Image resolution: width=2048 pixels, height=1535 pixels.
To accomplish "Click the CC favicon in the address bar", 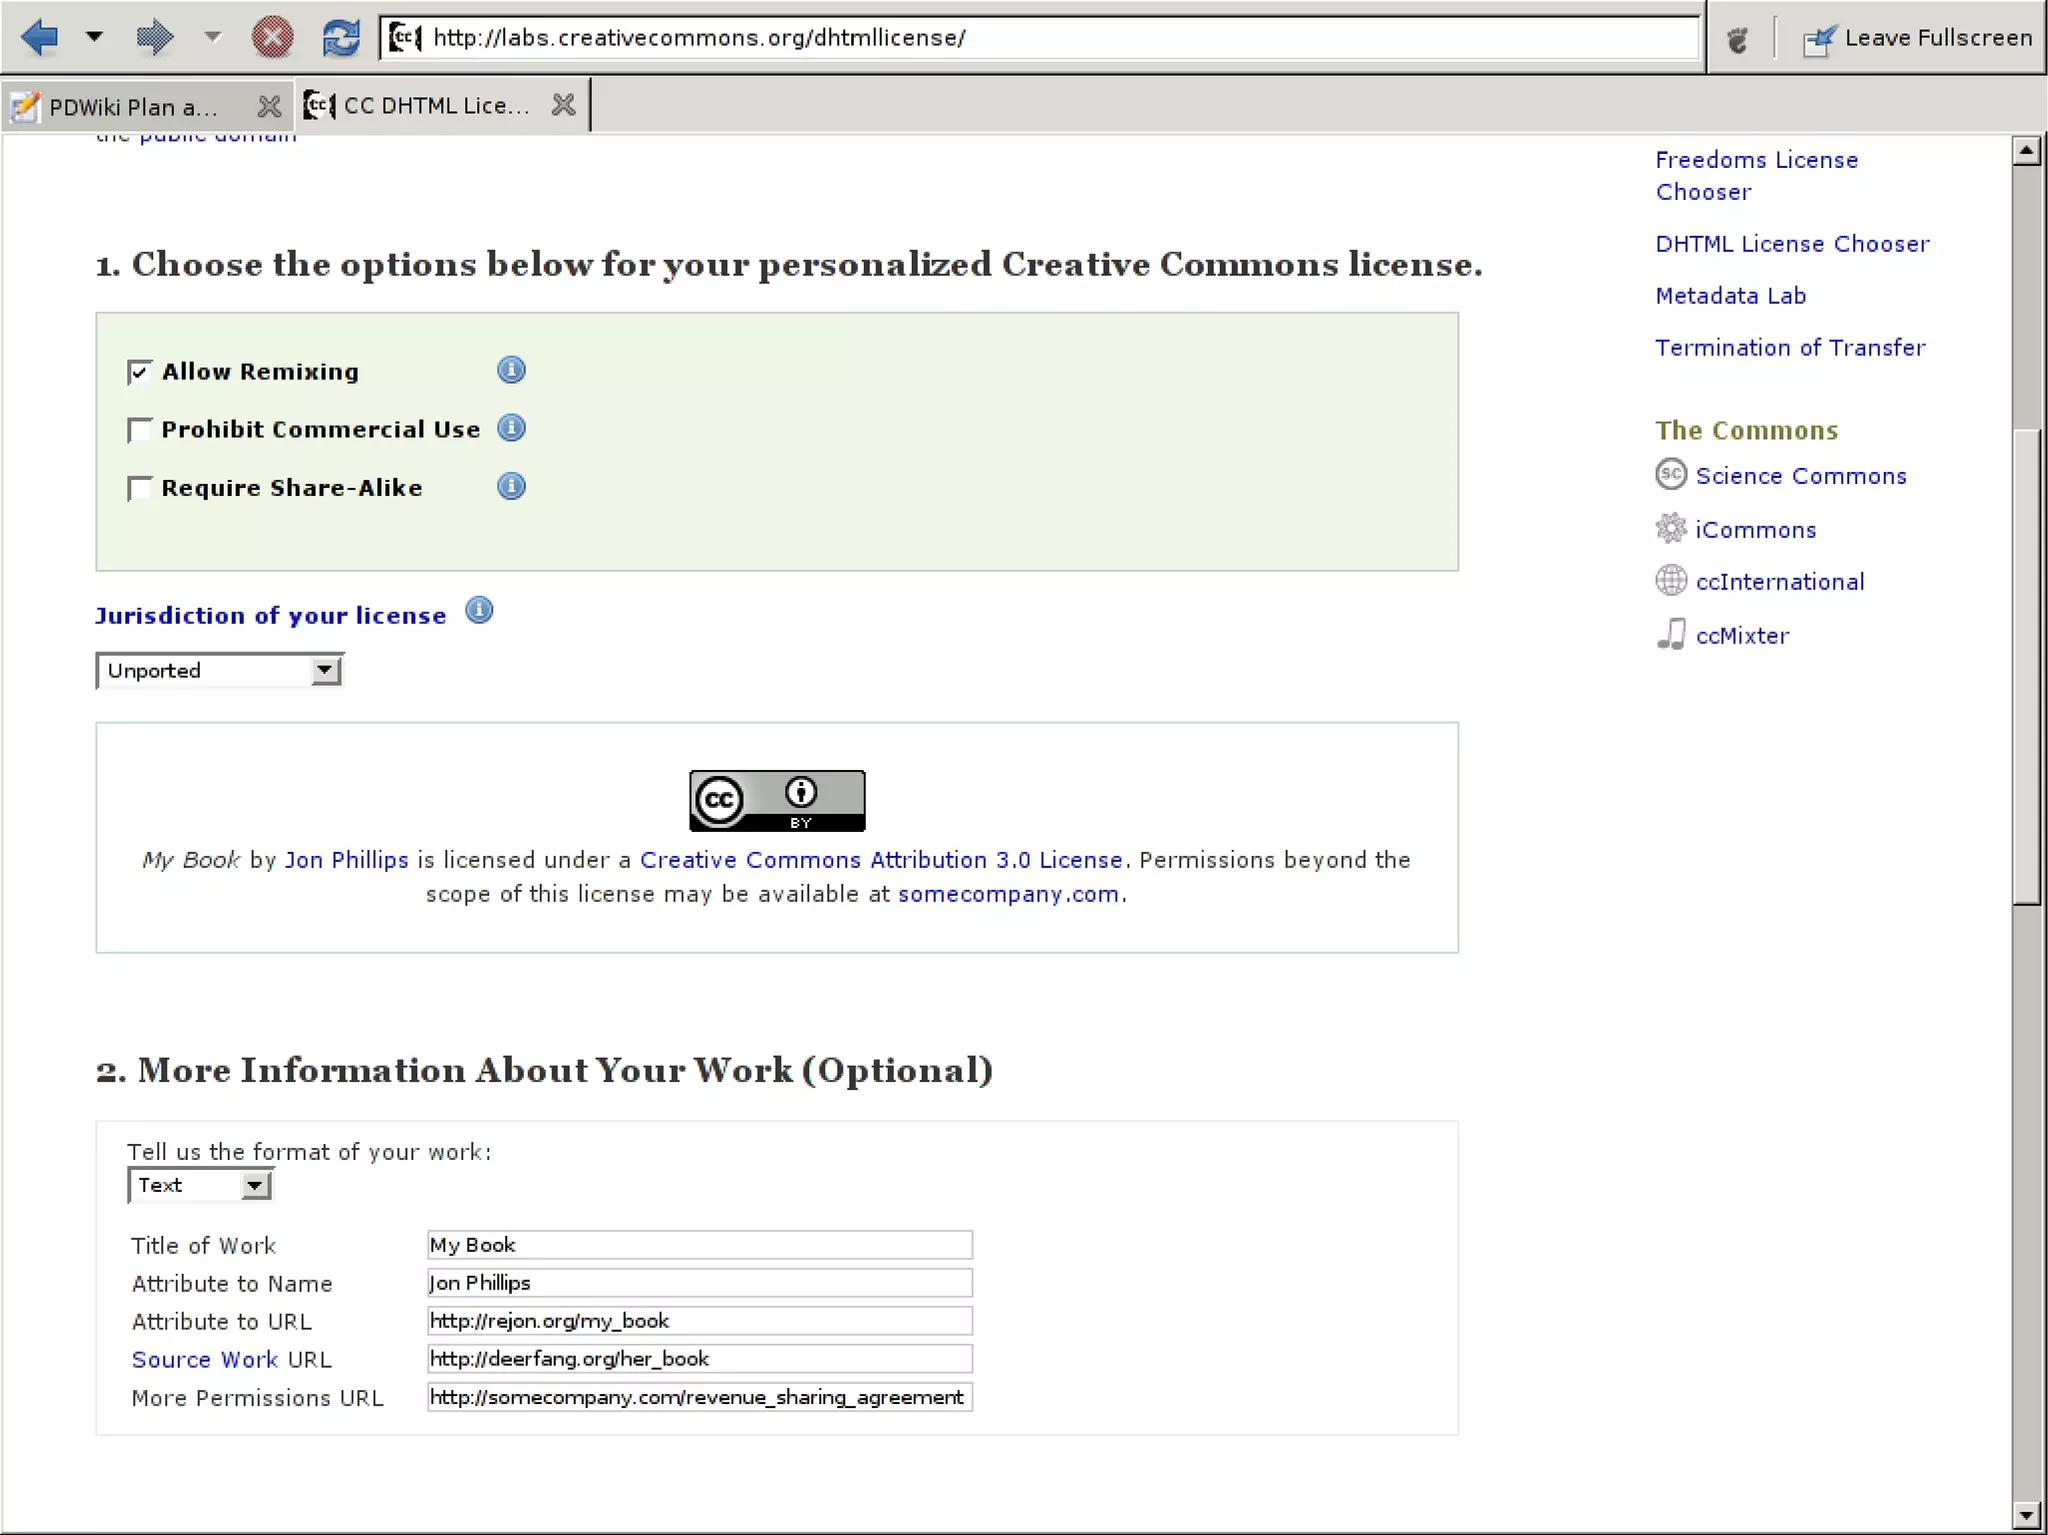I will point(405,38).
